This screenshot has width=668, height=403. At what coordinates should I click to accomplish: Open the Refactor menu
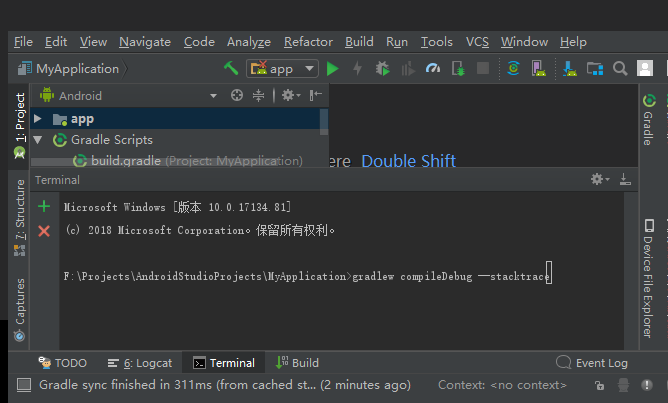coord(308,42)
